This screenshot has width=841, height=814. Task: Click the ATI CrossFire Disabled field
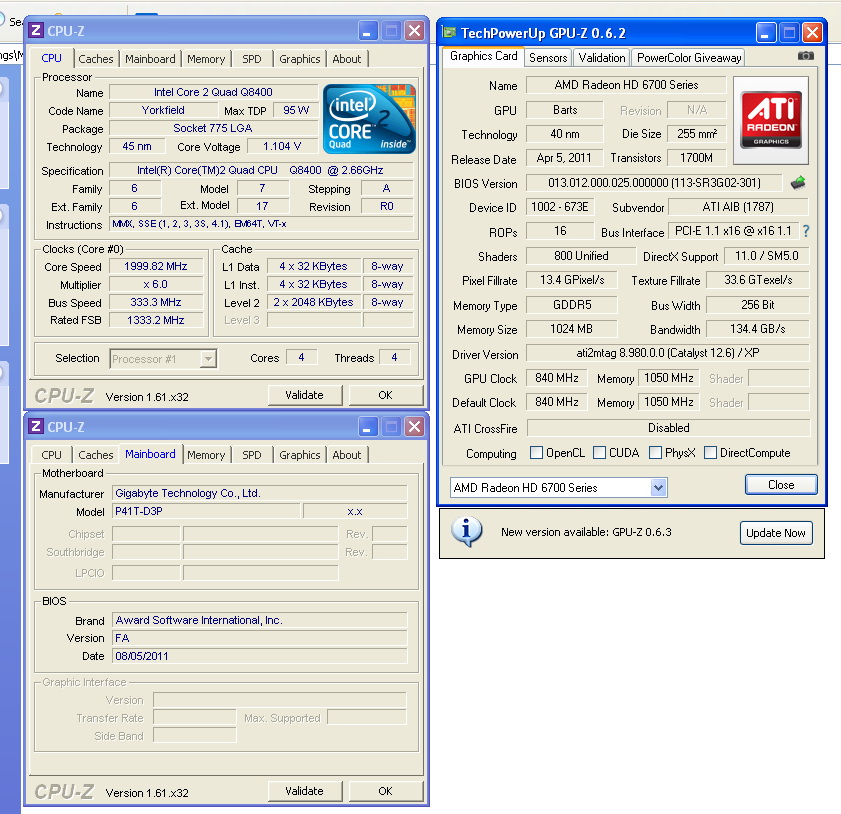click(x=668, y=428)
